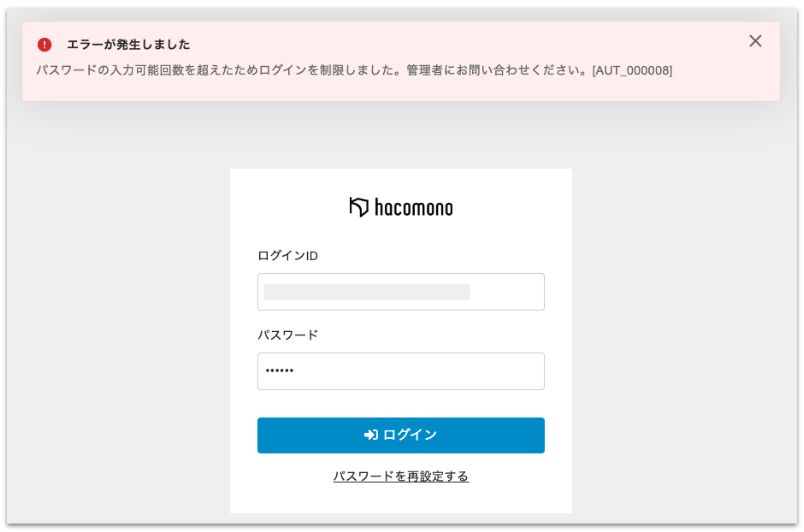Focus the ログインID input field
Screen dimensions: 804x532
(x=400, y=292)
